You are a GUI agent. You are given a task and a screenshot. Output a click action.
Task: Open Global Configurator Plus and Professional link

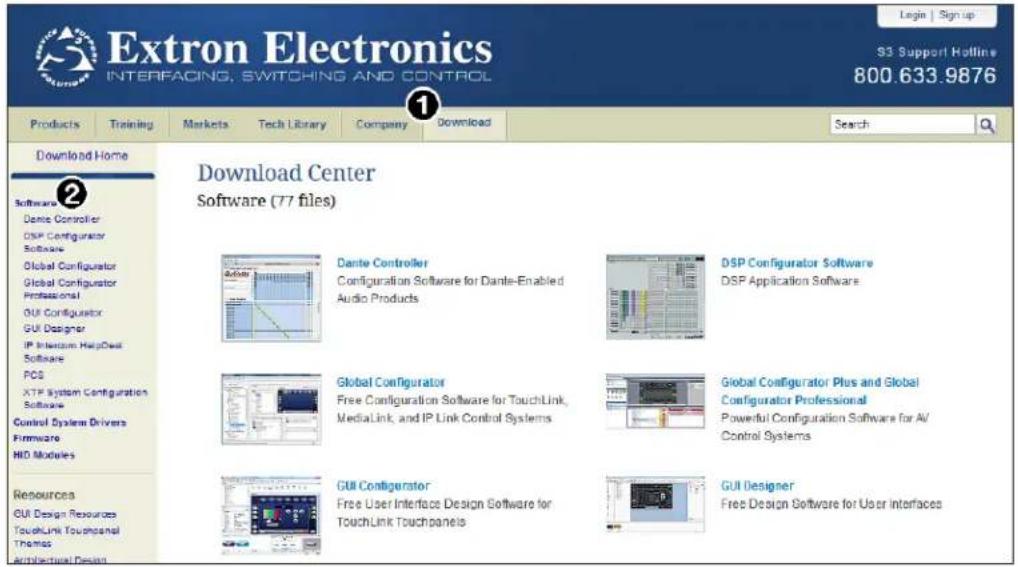tap(820, 392)
